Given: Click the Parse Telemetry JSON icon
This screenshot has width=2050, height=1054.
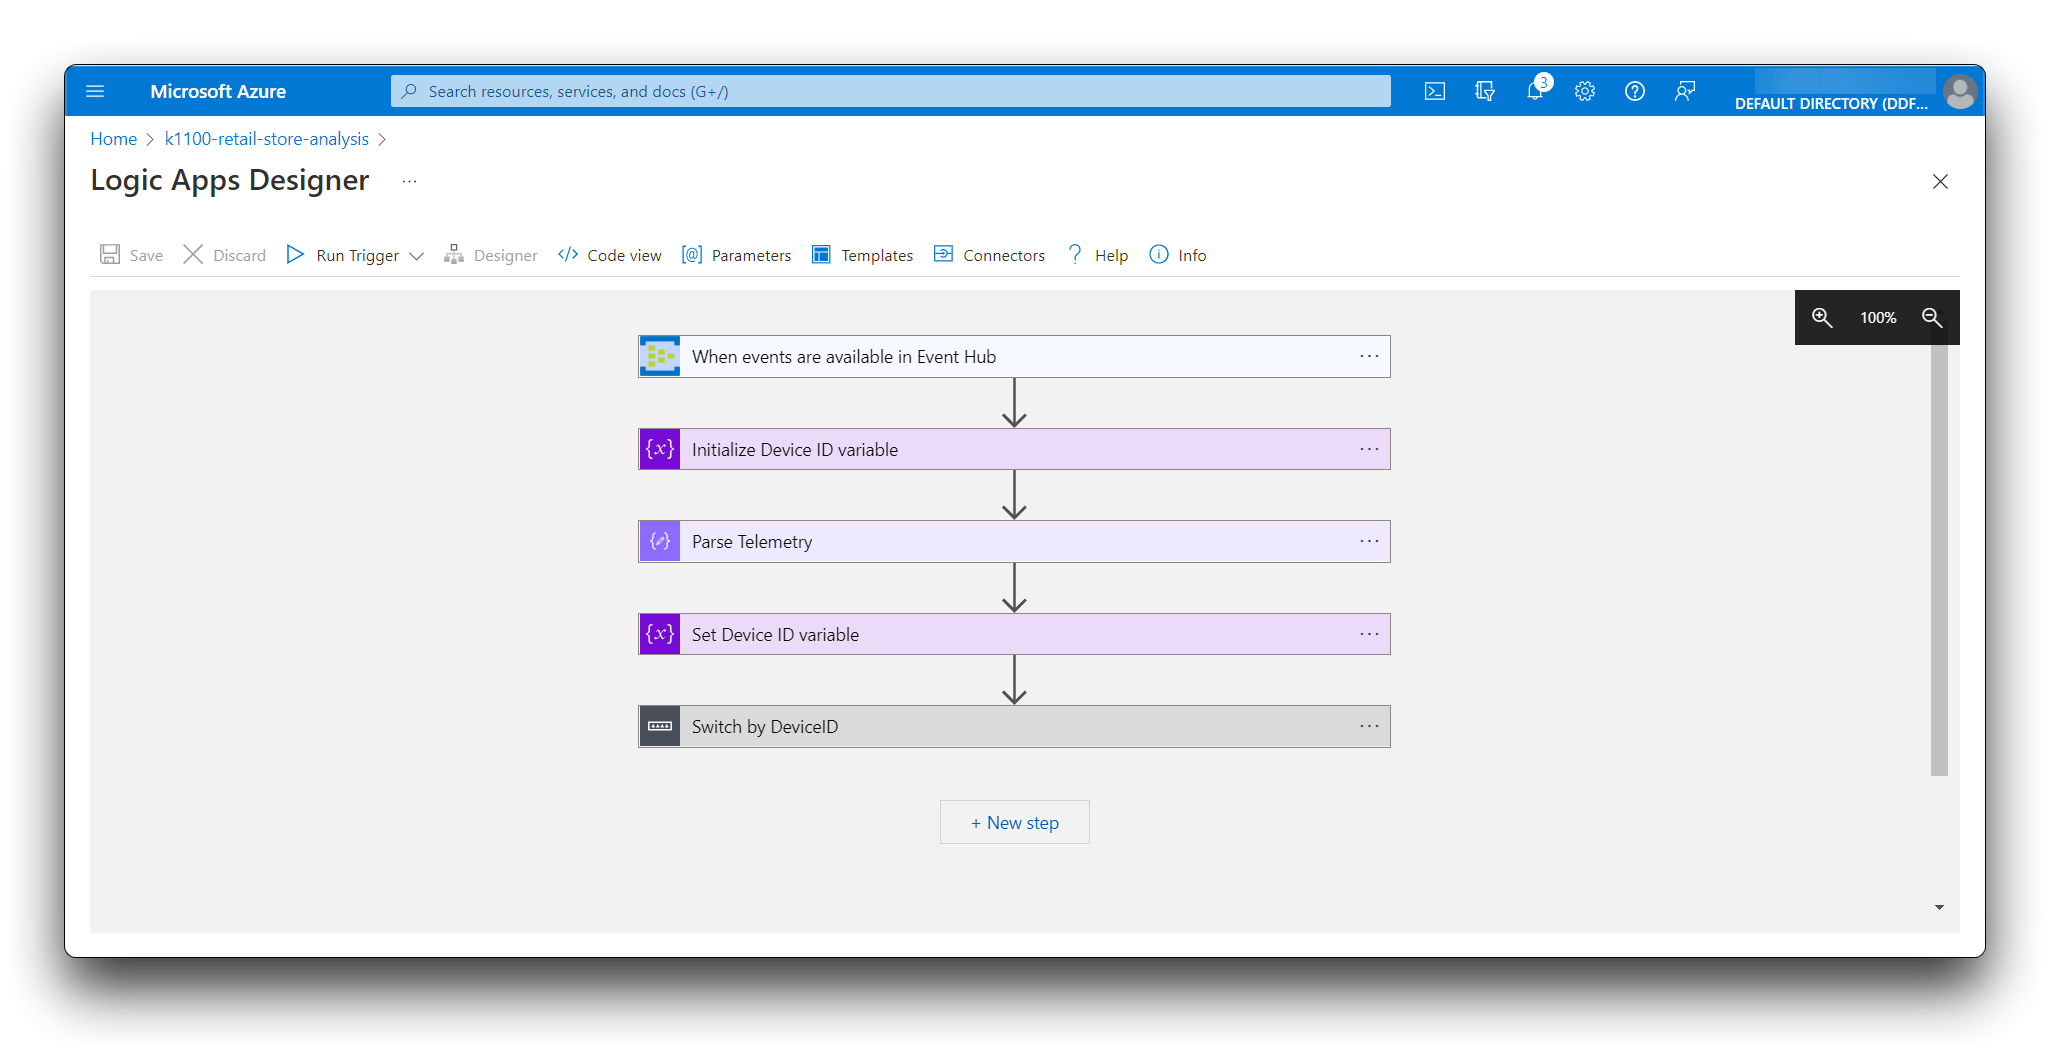Looking at the screenshot, I should click(x=660, y=541).
